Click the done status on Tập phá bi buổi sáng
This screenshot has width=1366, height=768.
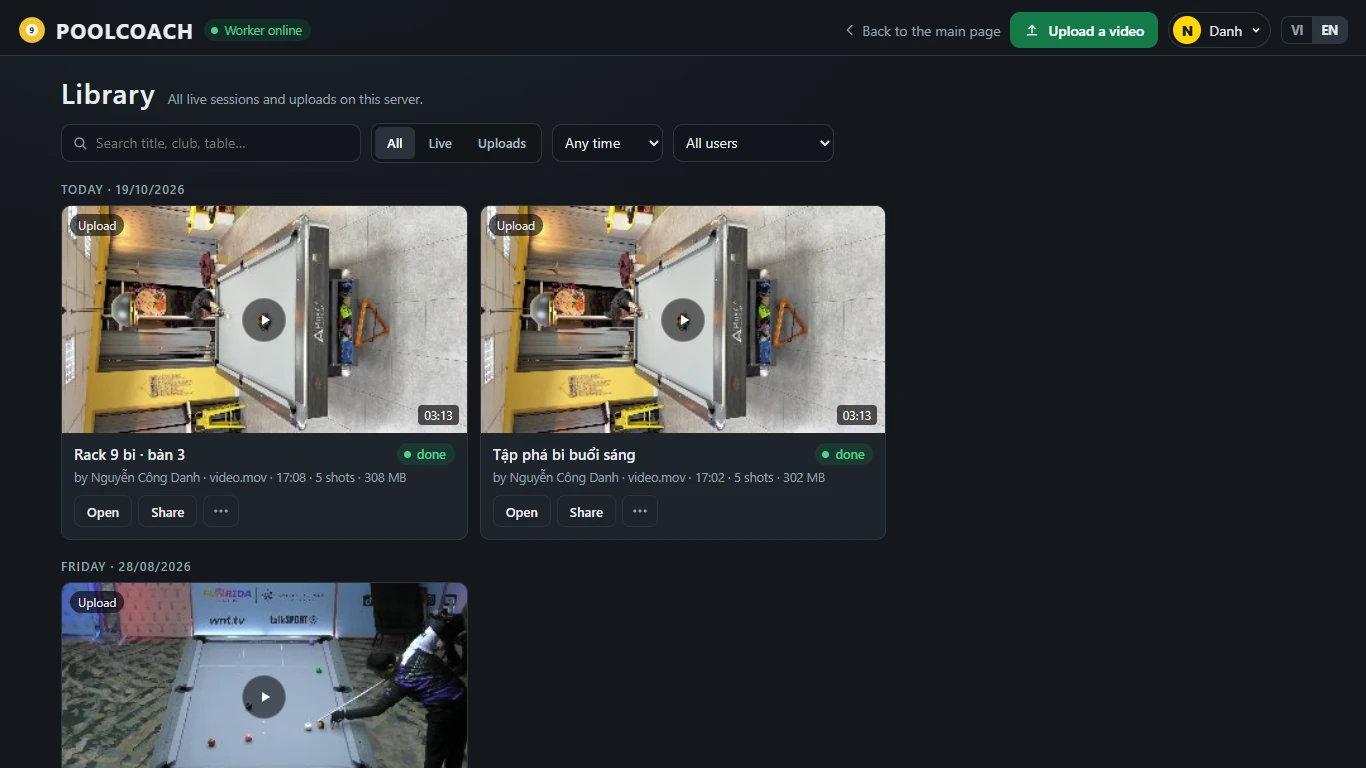coord(844,454)
